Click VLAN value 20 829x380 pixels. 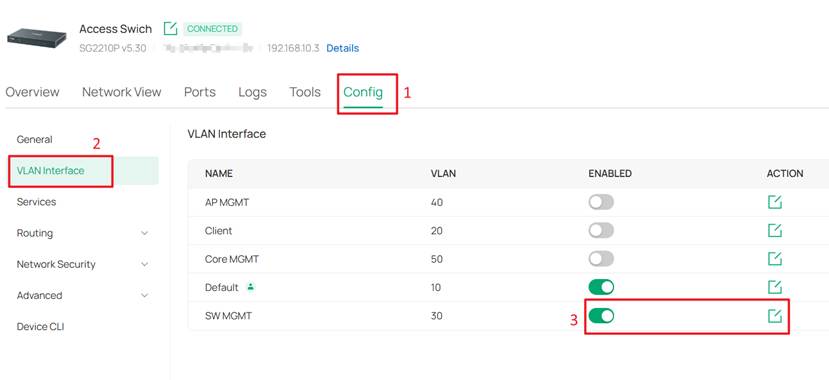click(x=437, y=231)
